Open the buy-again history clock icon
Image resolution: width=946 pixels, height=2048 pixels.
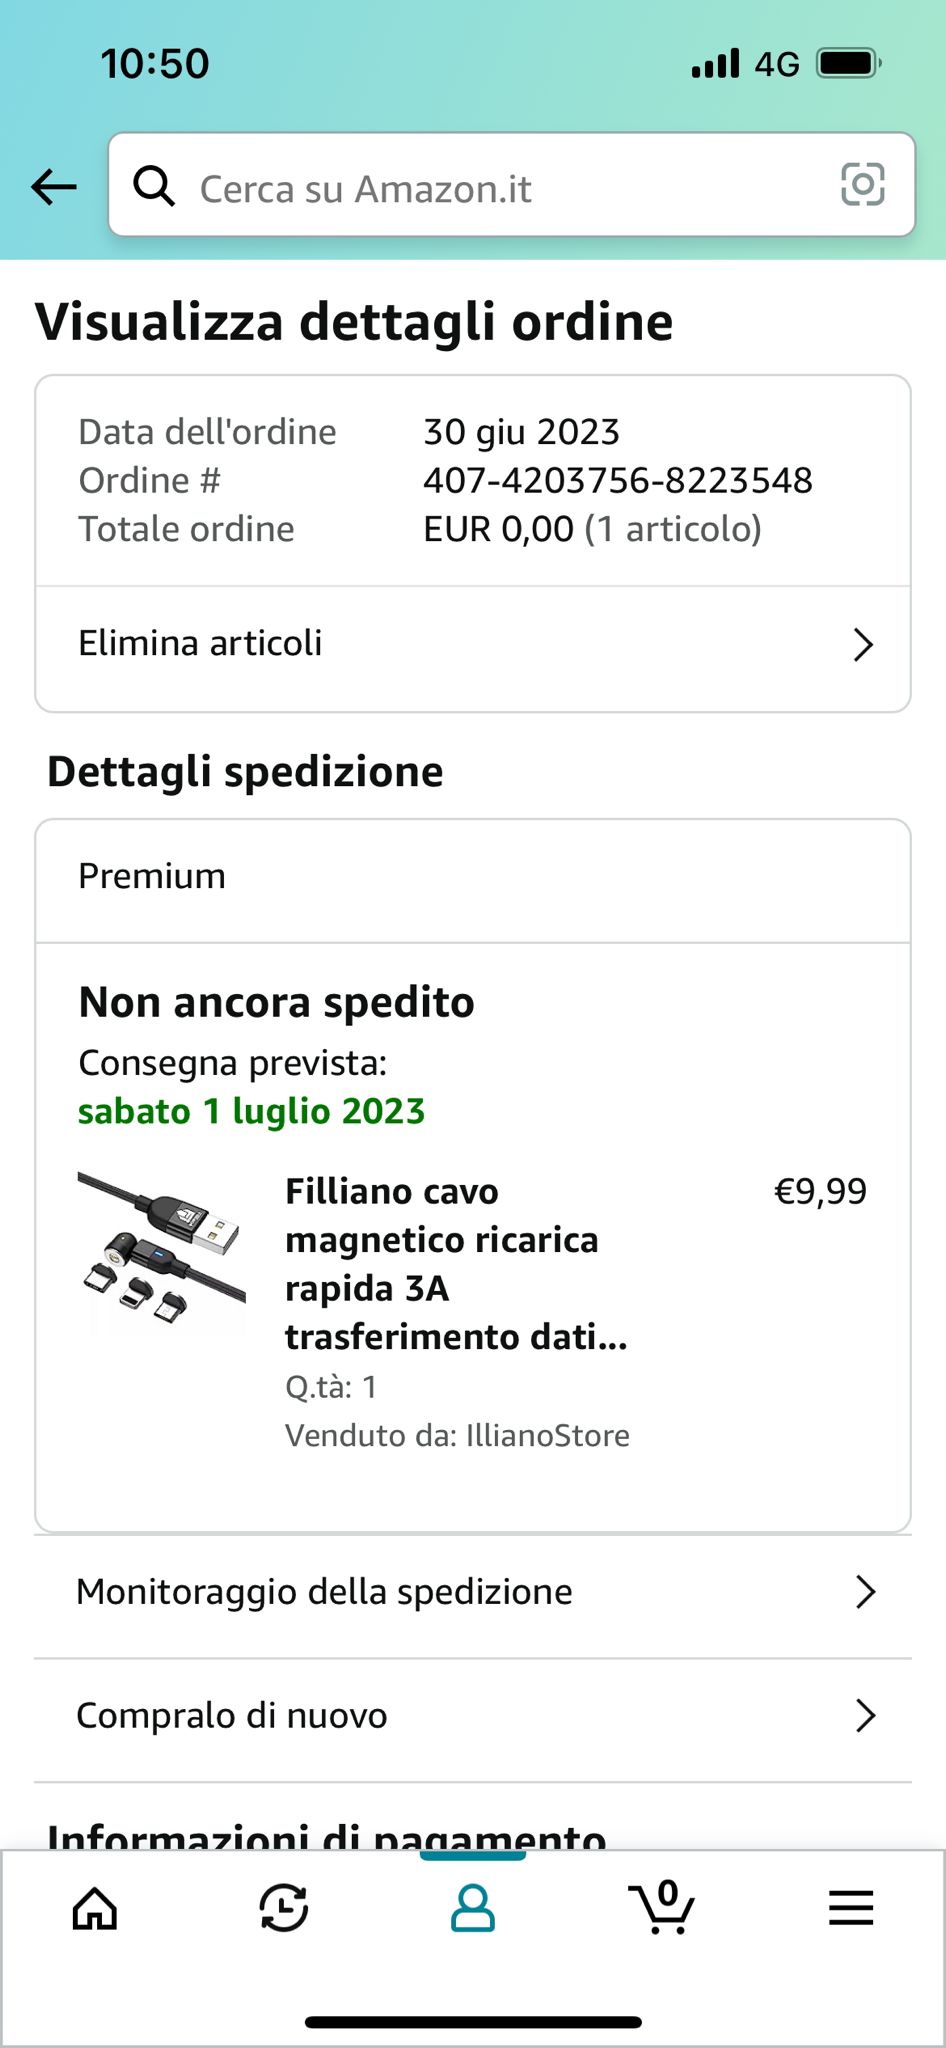pos(284,1908)
